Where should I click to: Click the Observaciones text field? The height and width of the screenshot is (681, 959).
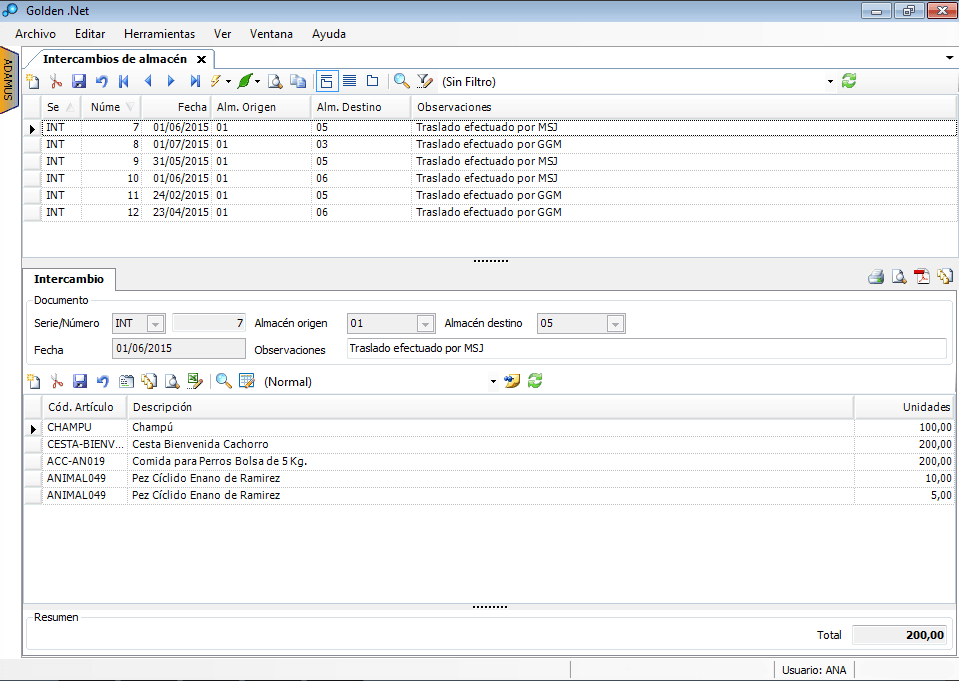645,349
